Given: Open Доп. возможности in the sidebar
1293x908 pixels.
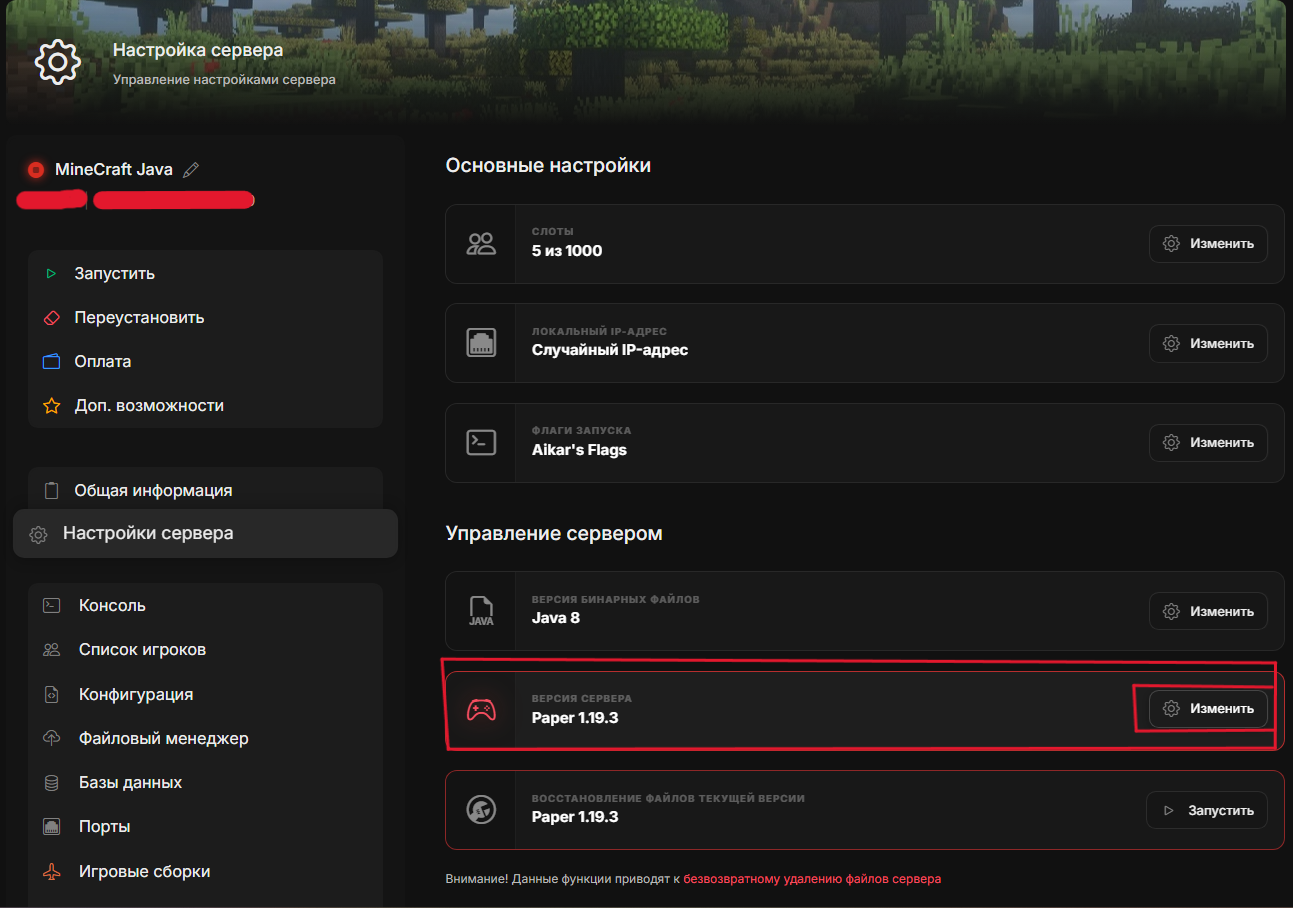Looking at the screenshot, I should [x=205, y=406].
